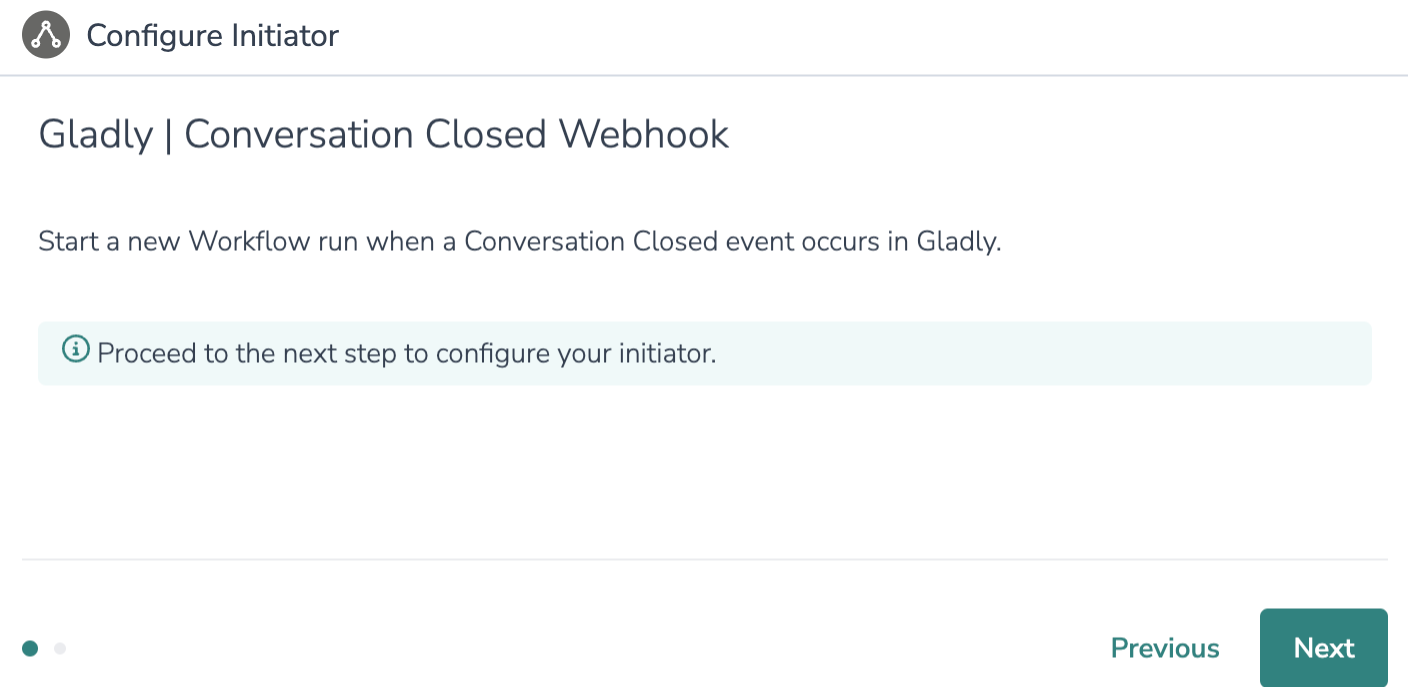
Task: Click the workflow initiator icon in header
Action: click(45, 36)
